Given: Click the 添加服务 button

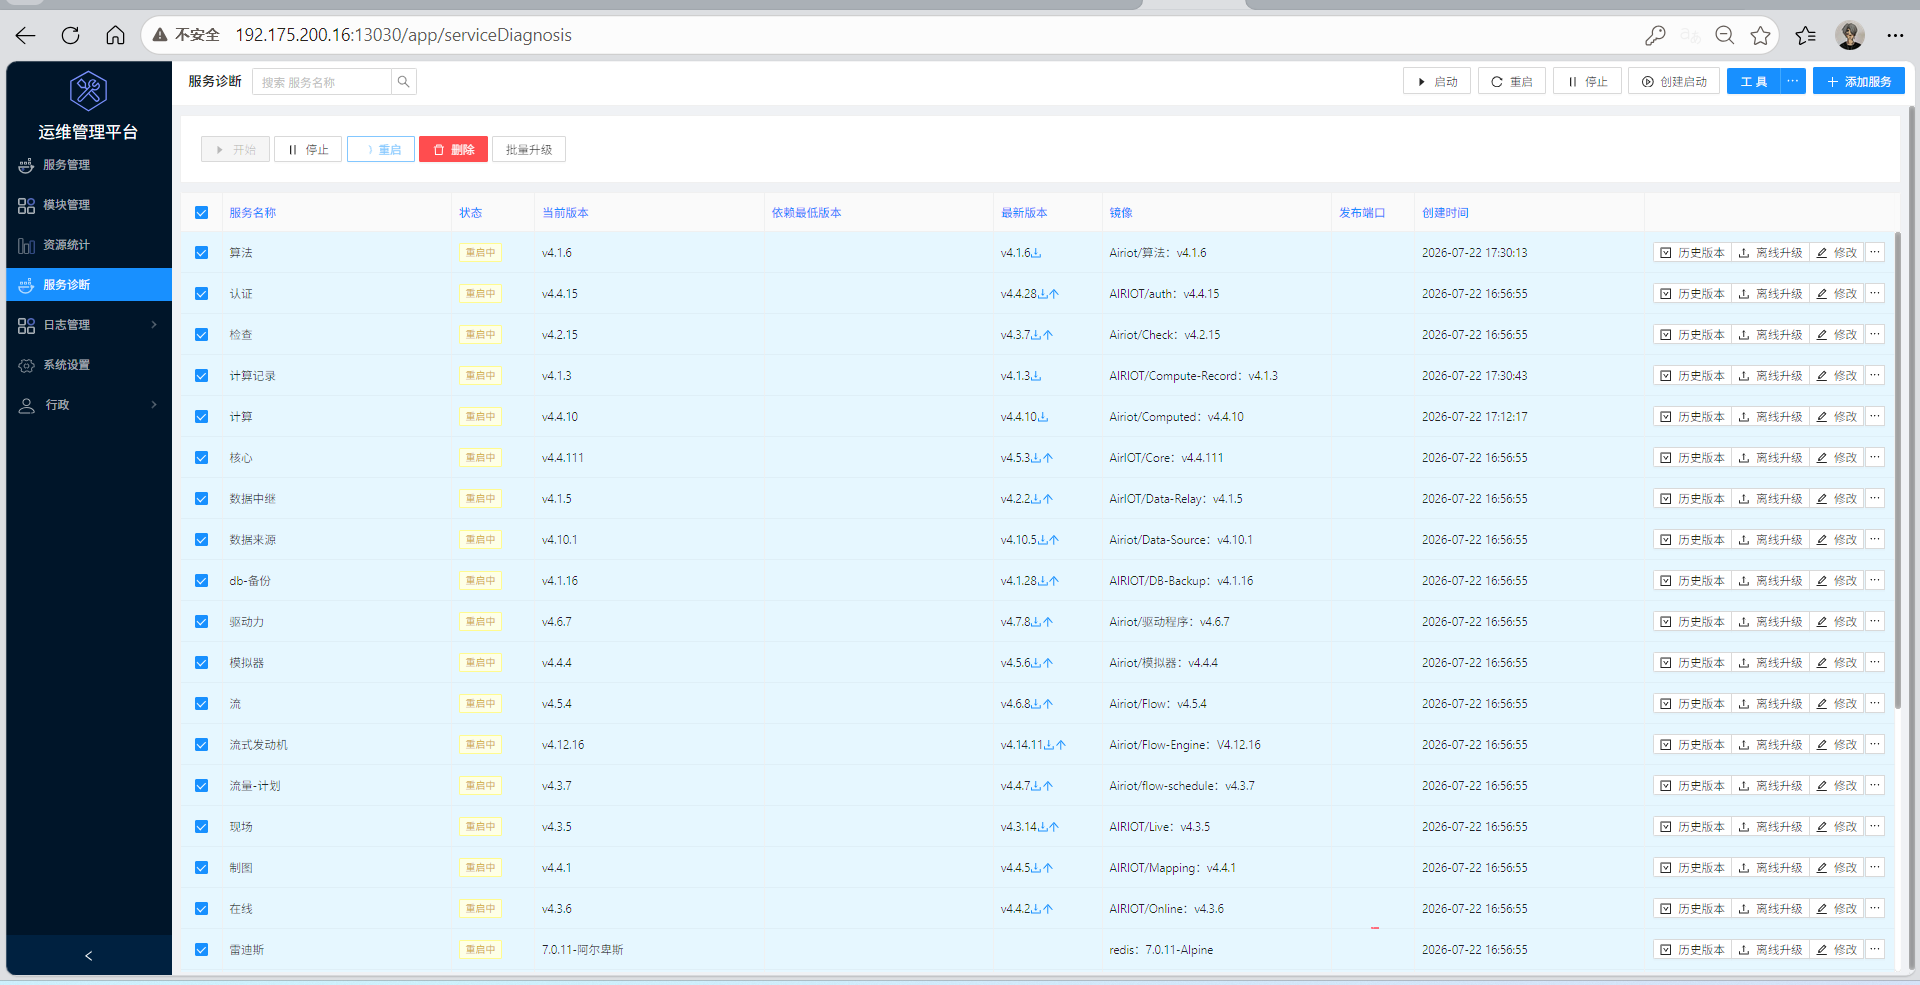Looking at the screenshot, I should point(1859,82).
